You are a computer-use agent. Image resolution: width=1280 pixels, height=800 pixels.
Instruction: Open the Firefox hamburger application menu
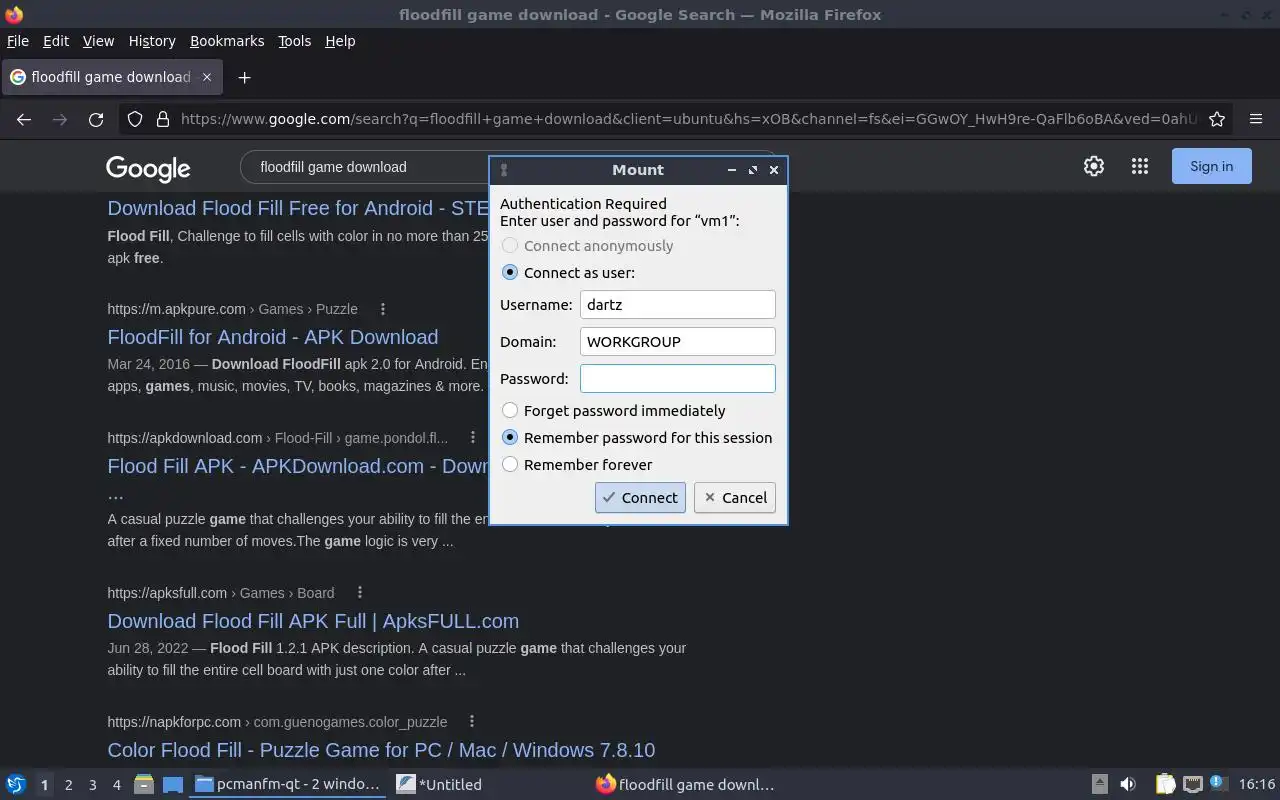pyautogui.click(x=1256, y=119)
